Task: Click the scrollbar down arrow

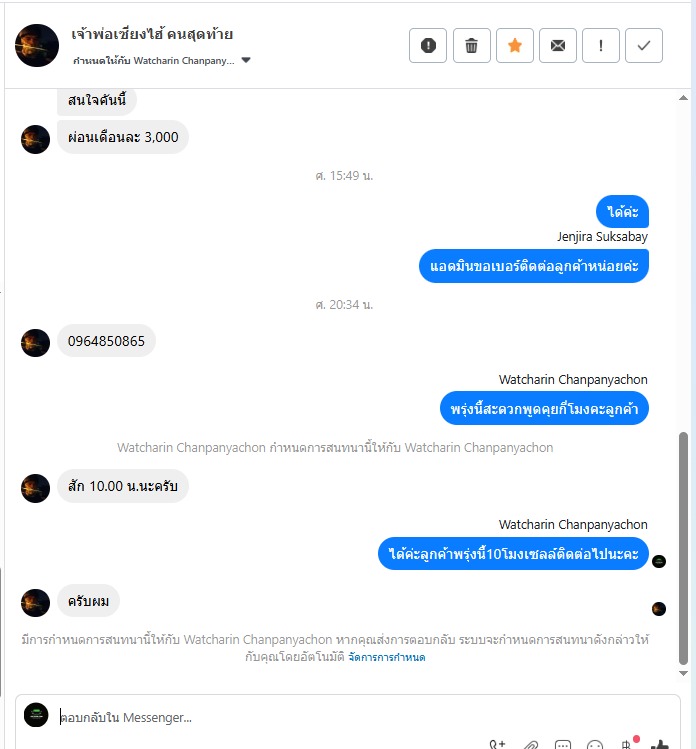Action: [x=684, y=673]
